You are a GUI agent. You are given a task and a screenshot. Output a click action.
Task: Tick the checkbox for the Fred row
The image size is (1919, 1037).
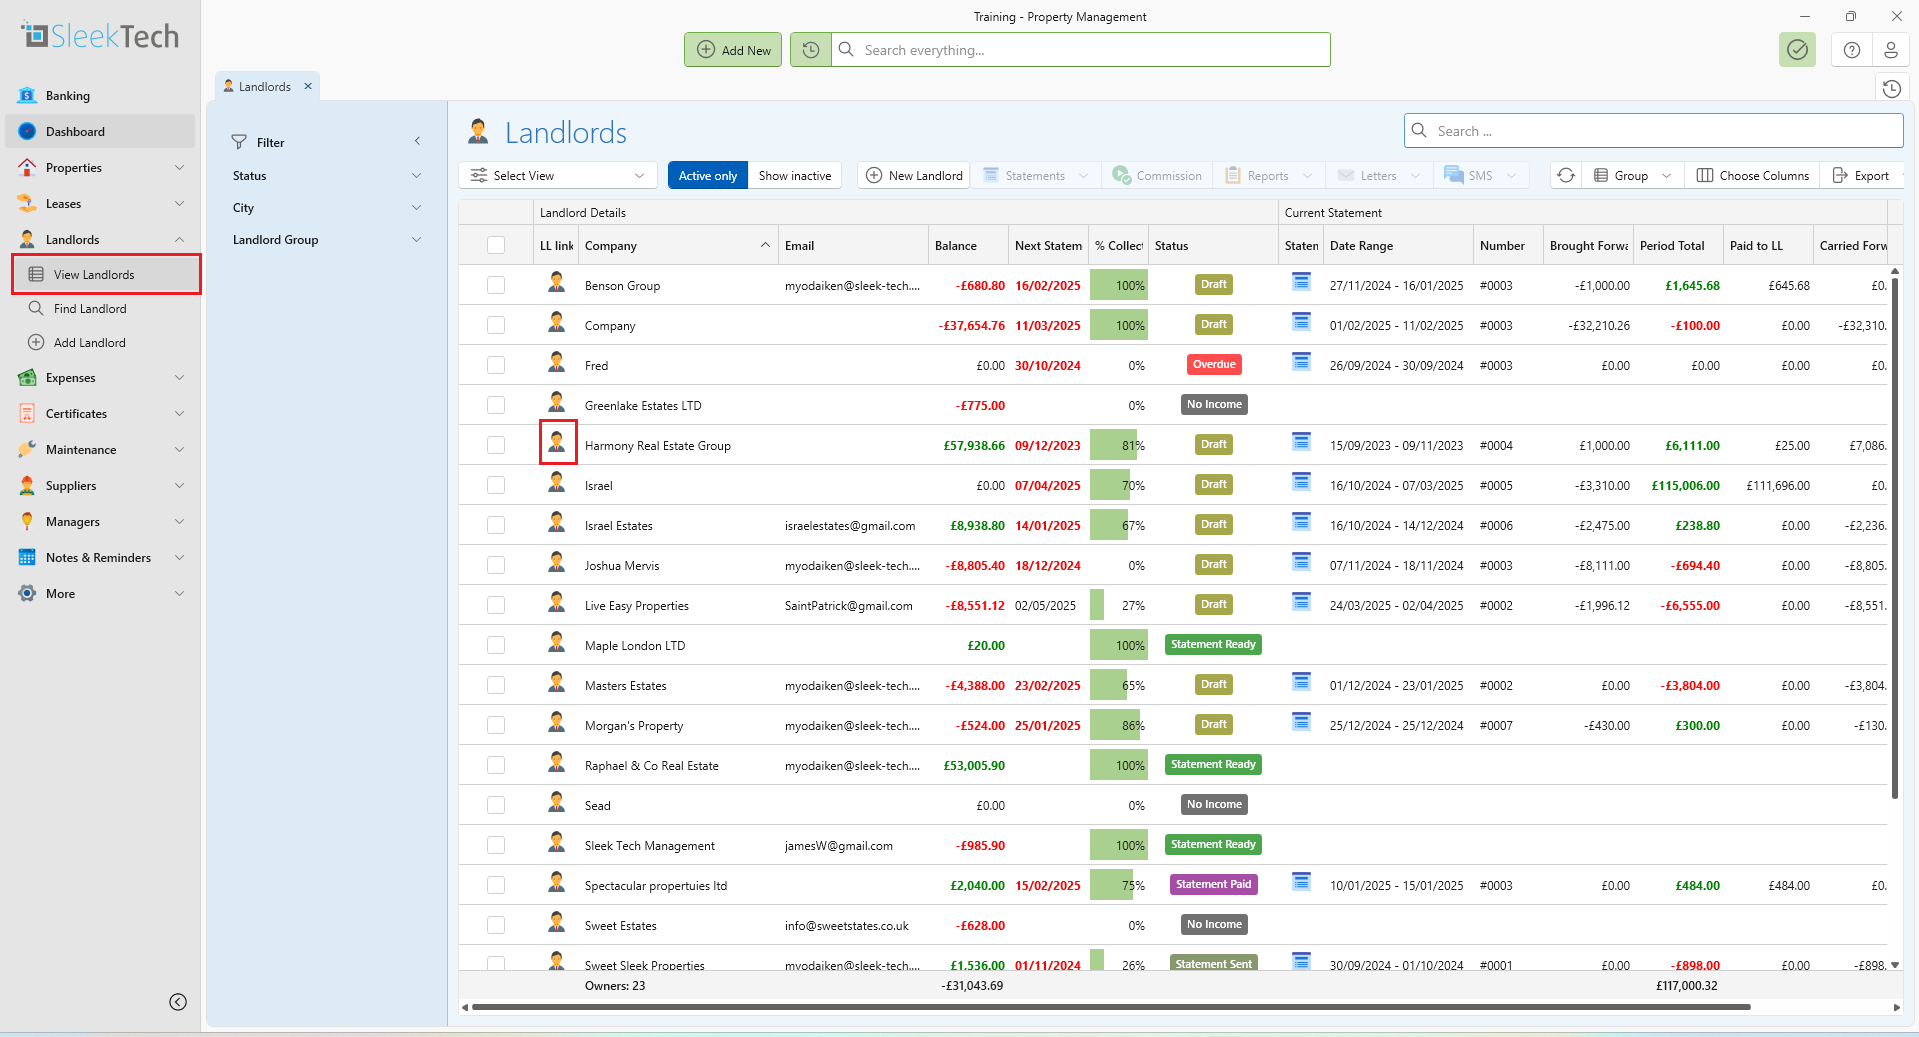click(496, 365)
